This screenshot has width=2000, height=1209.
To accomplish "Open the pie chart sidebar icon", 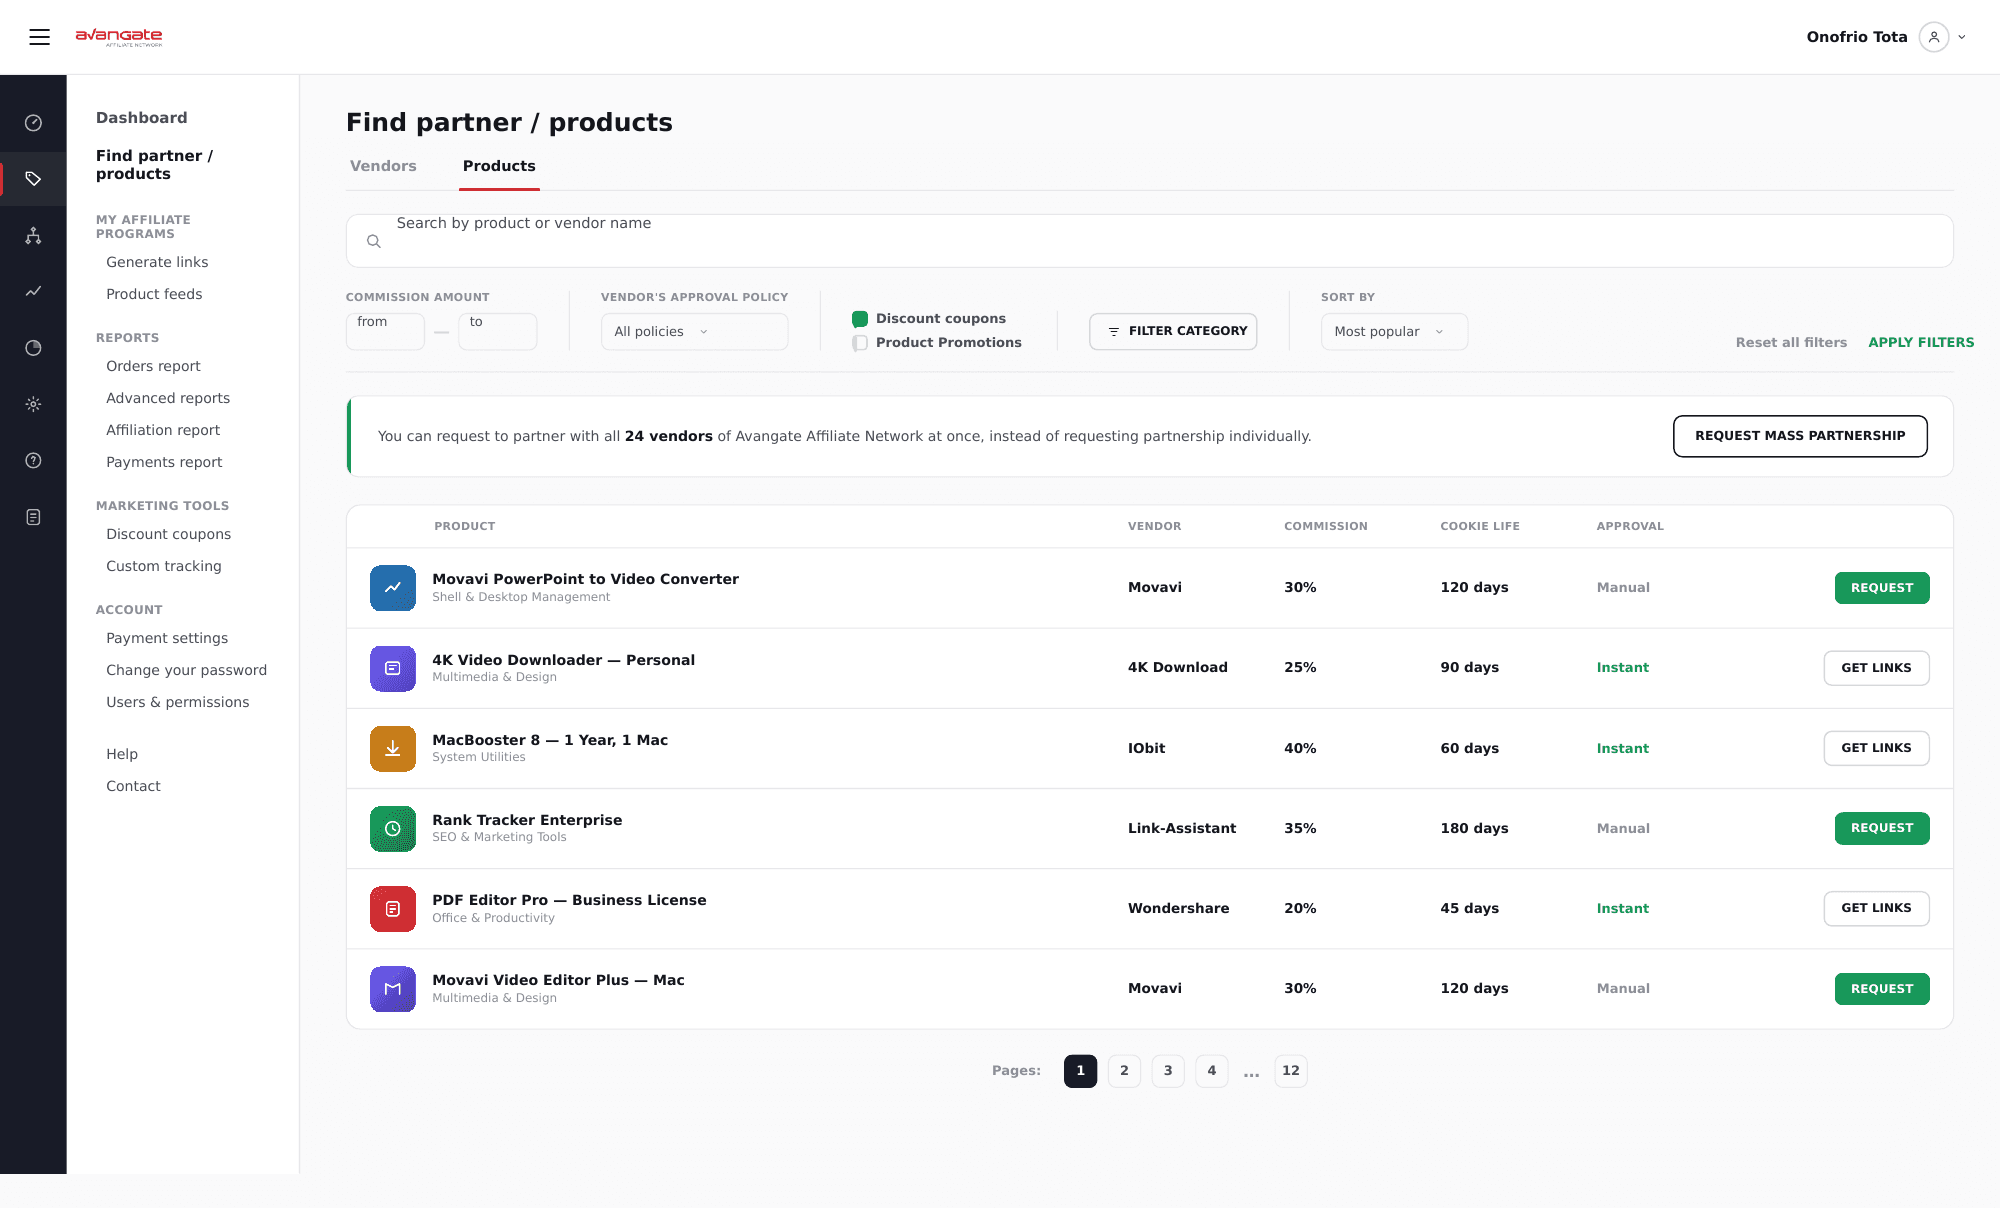I will click(33, 348).
